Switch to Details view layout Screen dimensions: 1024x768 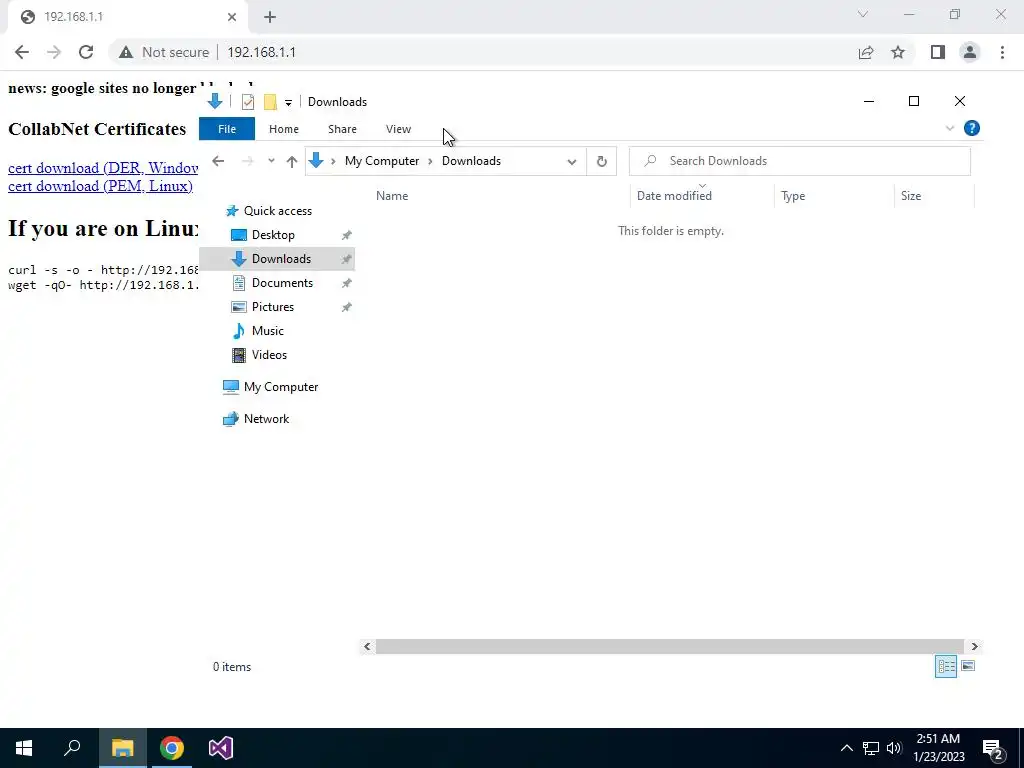pos(946,666)
